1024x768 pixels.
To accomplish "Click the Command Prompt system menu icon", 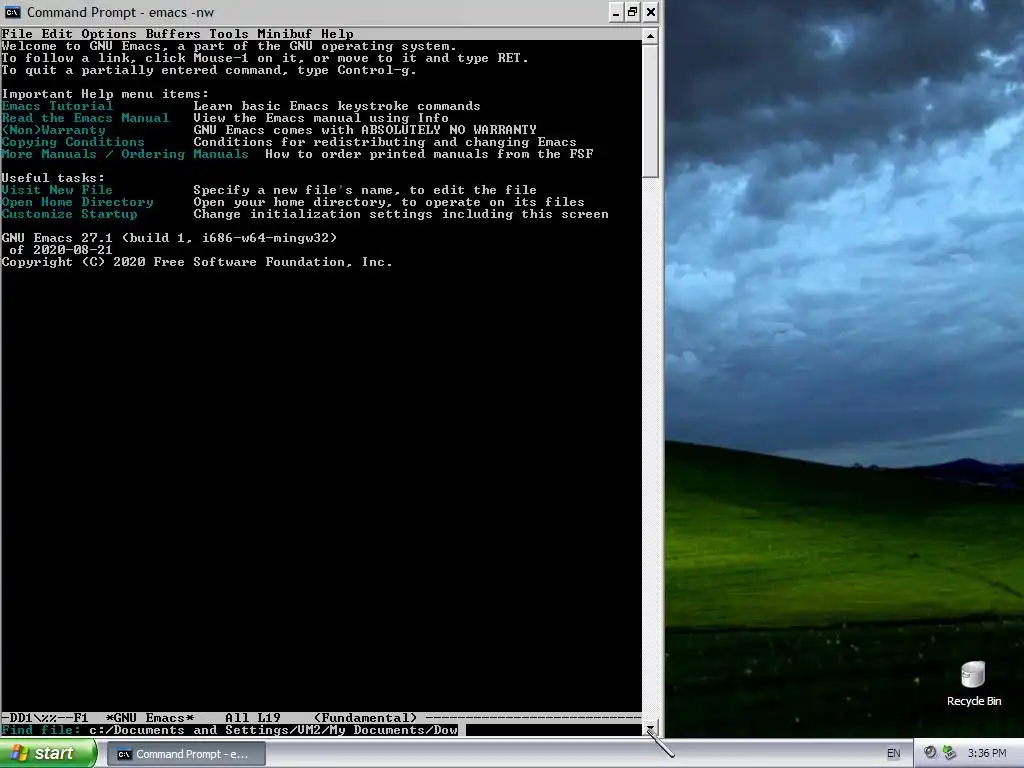I will click(12, 12).
